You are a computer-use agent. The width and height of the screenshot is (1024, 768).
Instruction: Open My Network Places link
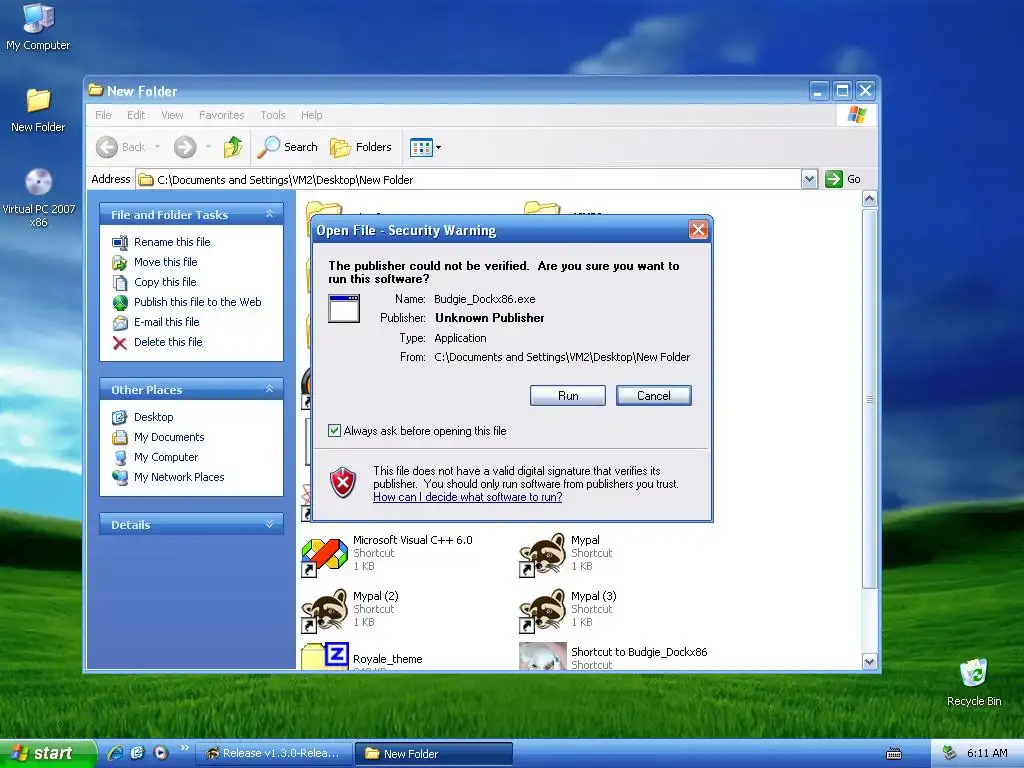[179, 477]
